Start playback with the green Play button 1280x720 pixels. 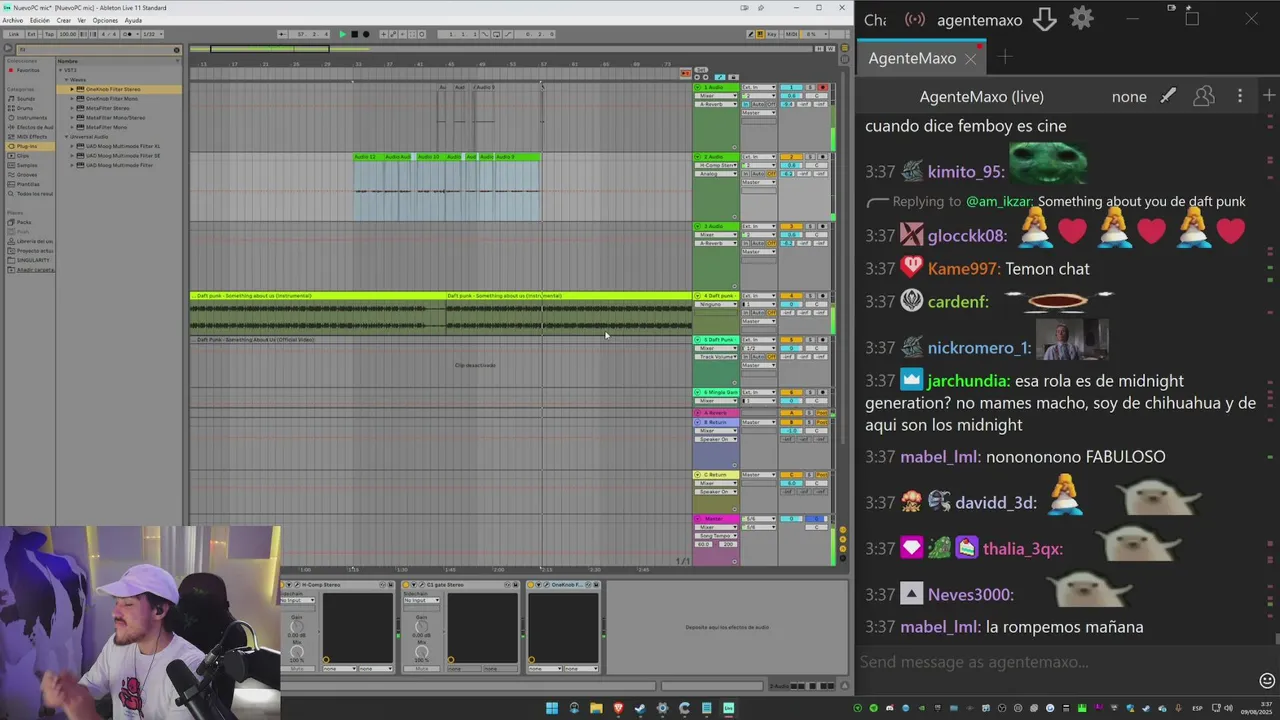pos(342,34)
